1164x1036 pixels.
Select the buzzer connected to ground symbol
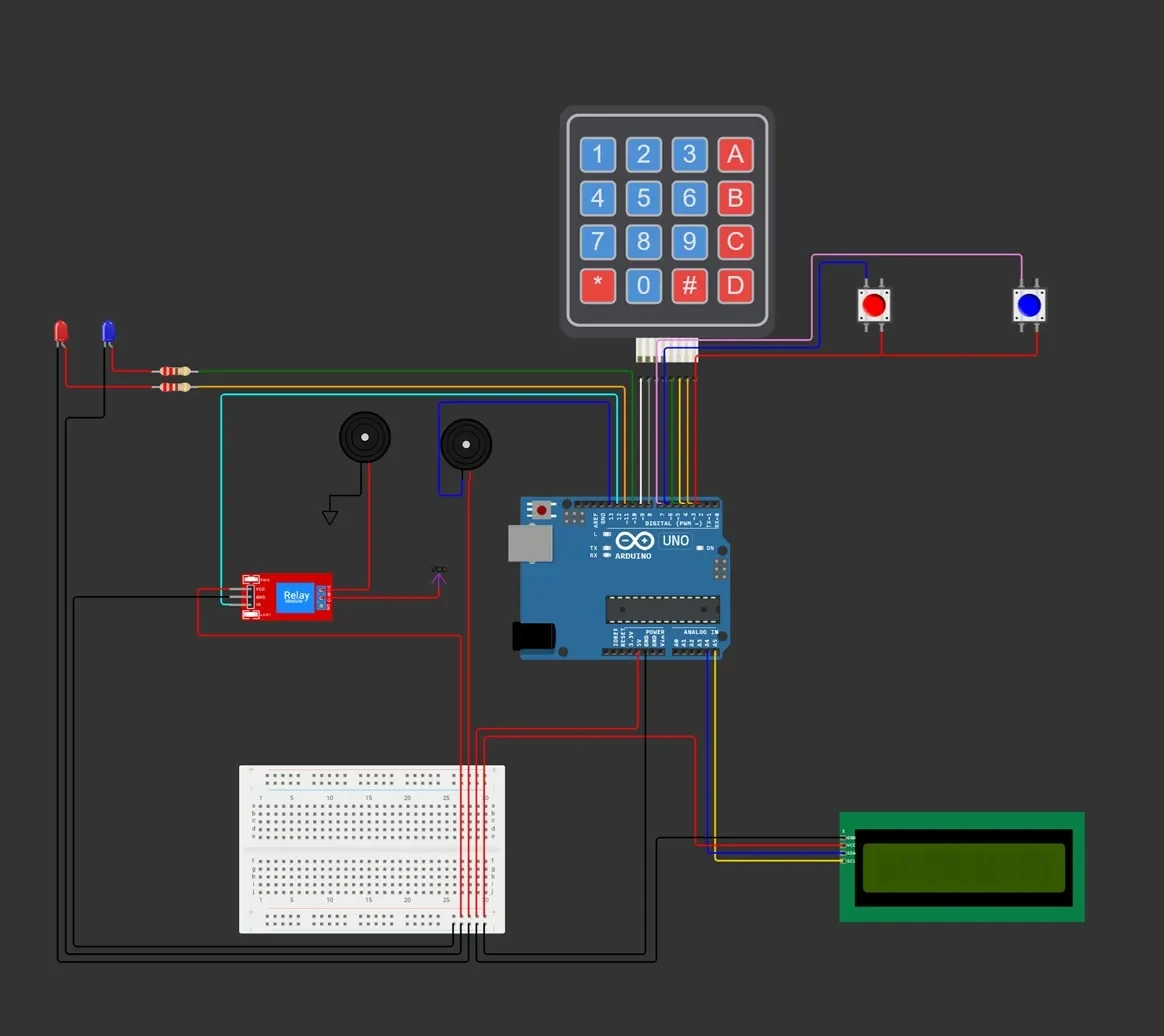point(364,437)
